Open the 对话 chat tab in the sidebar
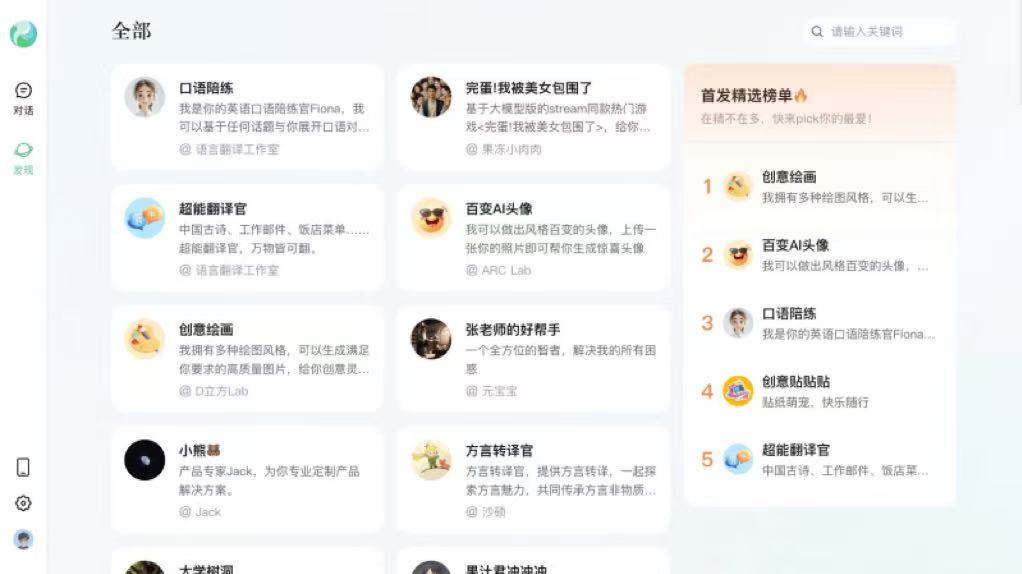 tap(23, 97)
